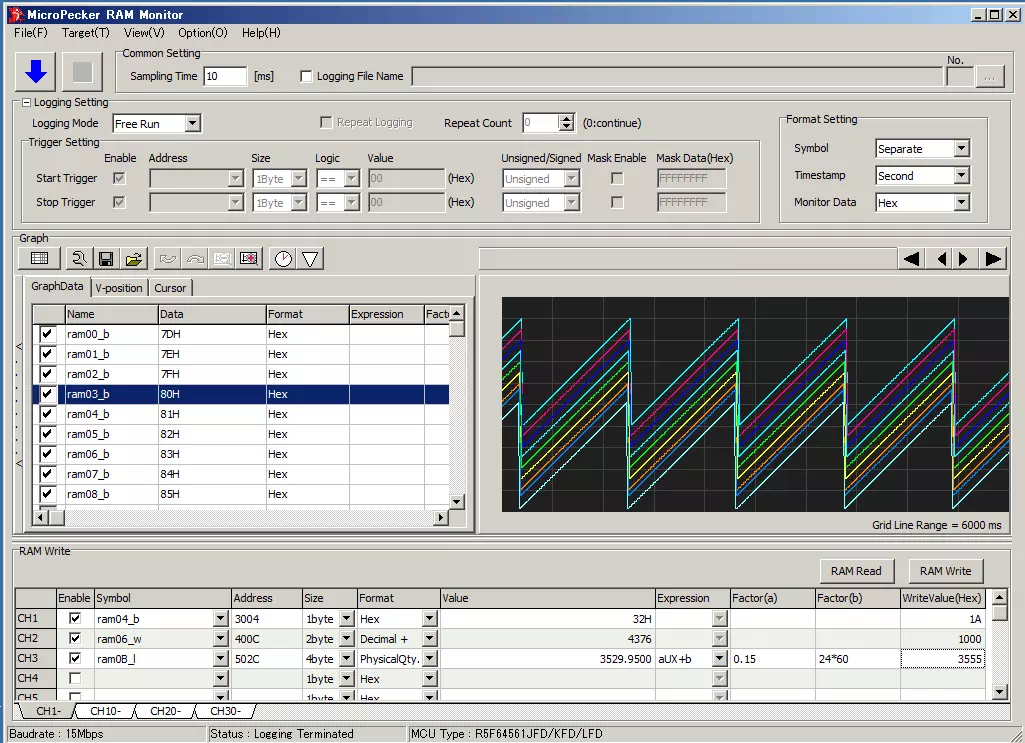Toggle the CH2 Enable checkbox
This screenshot has width=1025, height=743.
tap(74, 638)
